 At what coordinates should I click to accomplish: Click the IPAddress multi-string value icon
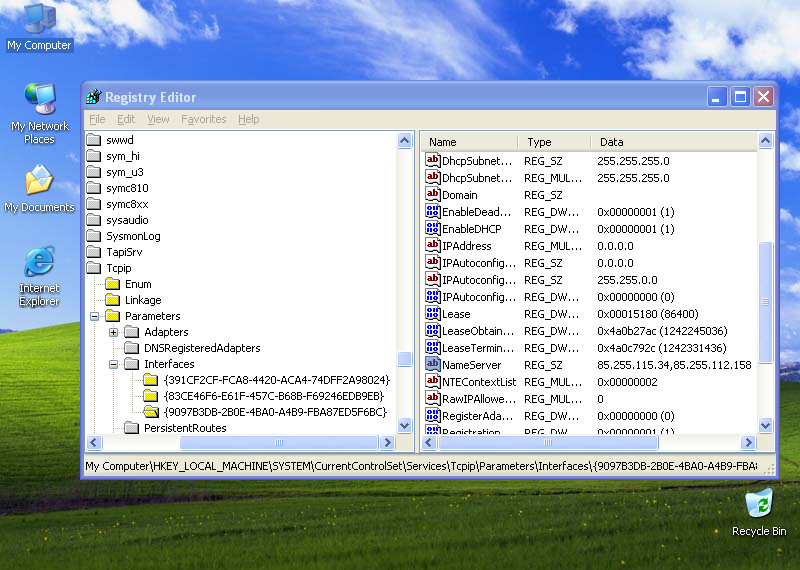pos(433,245)
